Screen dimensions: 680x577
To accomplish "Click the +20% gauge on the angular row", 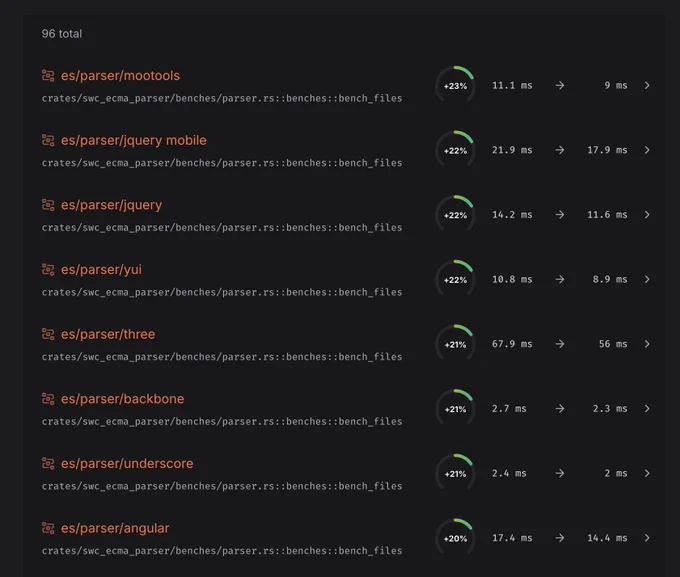I will (455, 537).
